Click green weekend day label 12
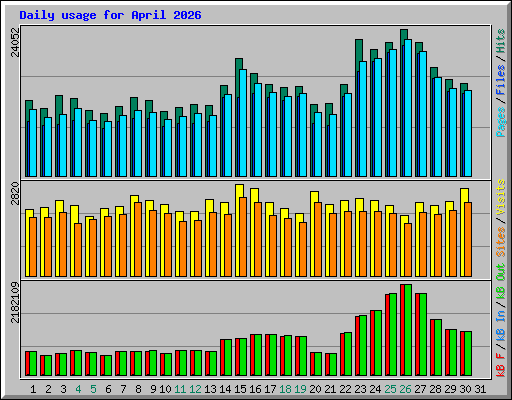The width and height of the screenshot is (512, 400). [x=195, y=389]
